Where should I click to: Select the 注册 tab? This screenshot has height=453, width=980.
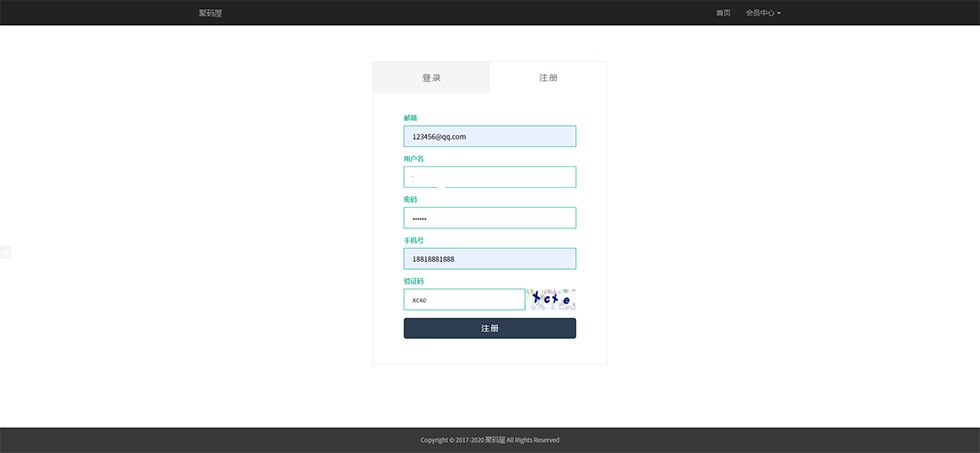tap(548, 77)
